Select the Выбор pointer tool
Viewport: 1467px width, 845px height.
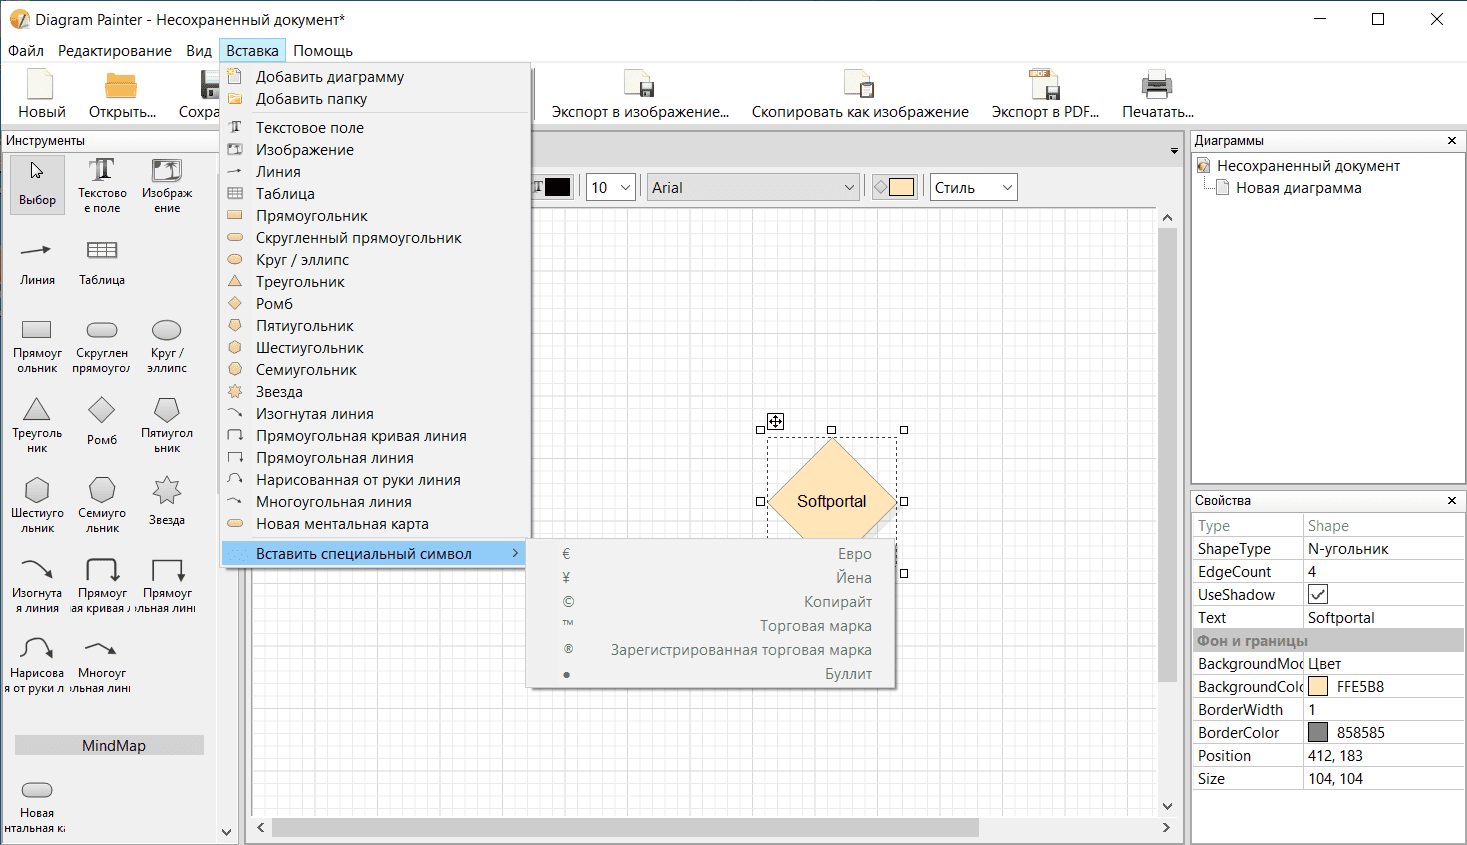[38, 185]
